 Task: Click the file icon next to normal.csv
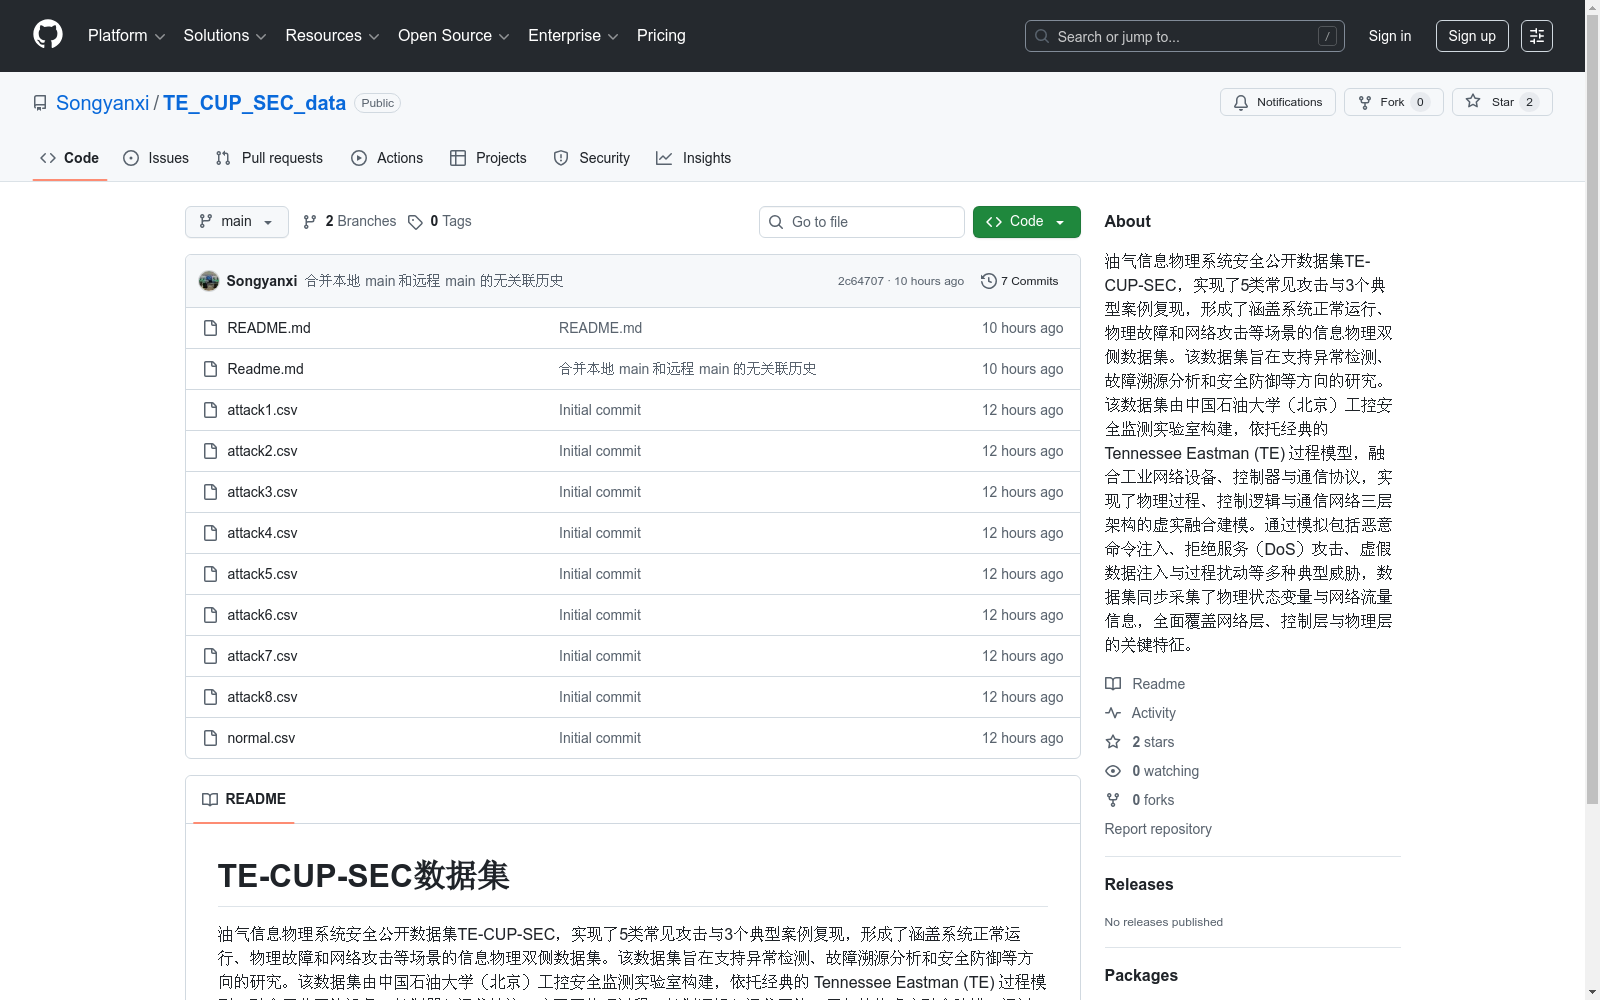pyautogui.click(x=210, y=738)
